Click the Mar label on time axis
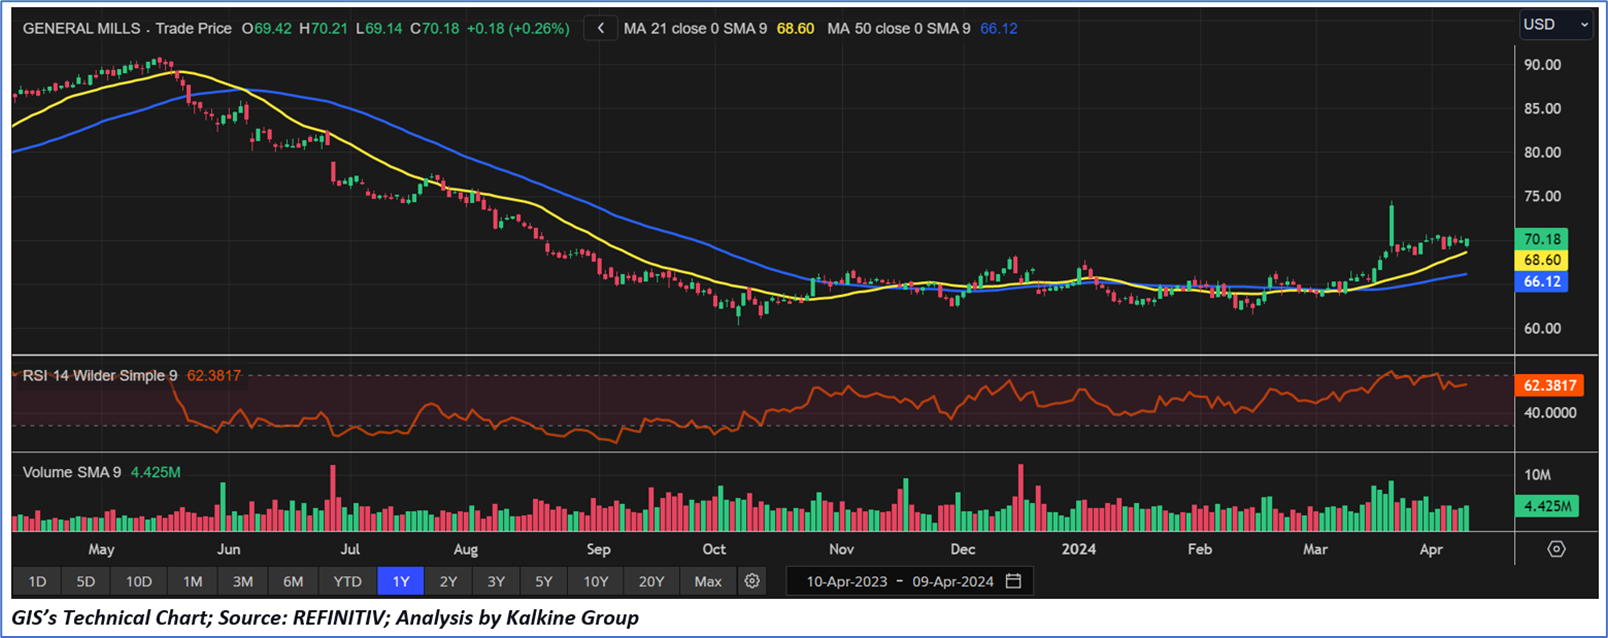 (x=1315, y=549)
